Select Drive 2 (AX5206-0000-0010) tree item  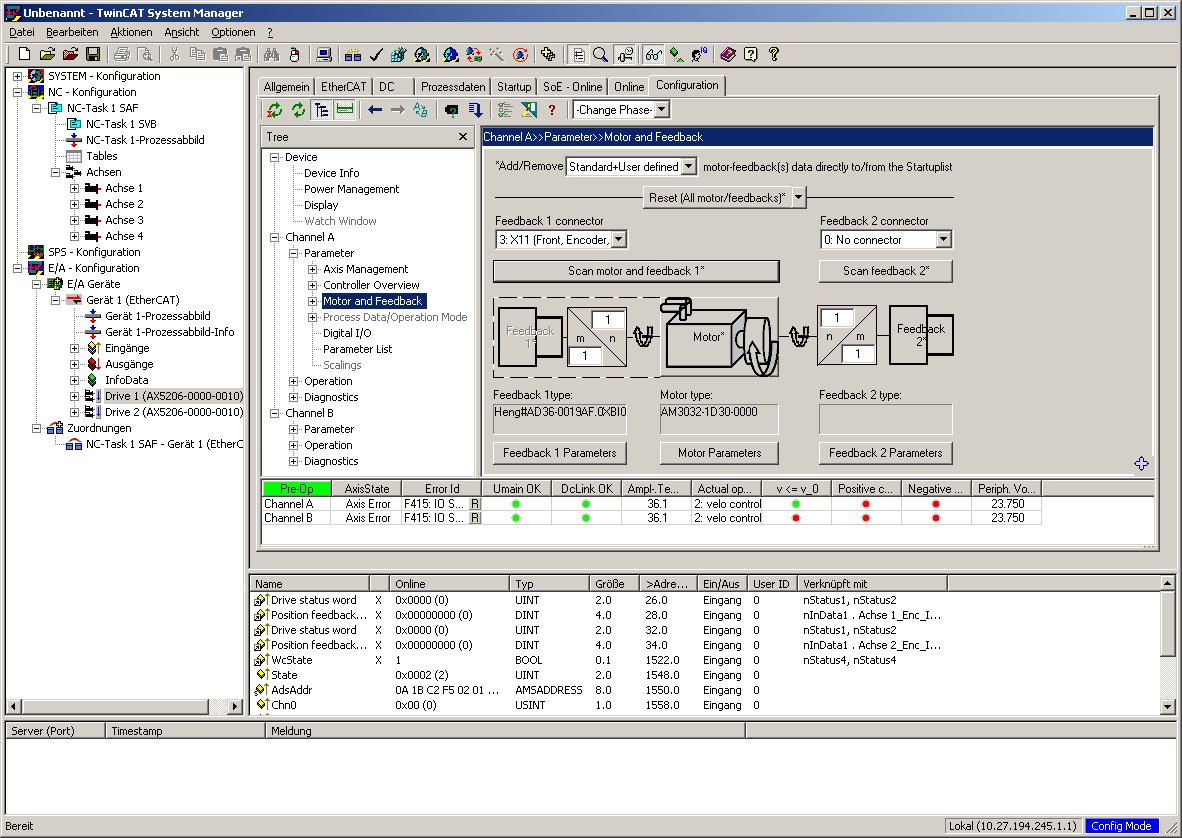(x=173, y=412)
